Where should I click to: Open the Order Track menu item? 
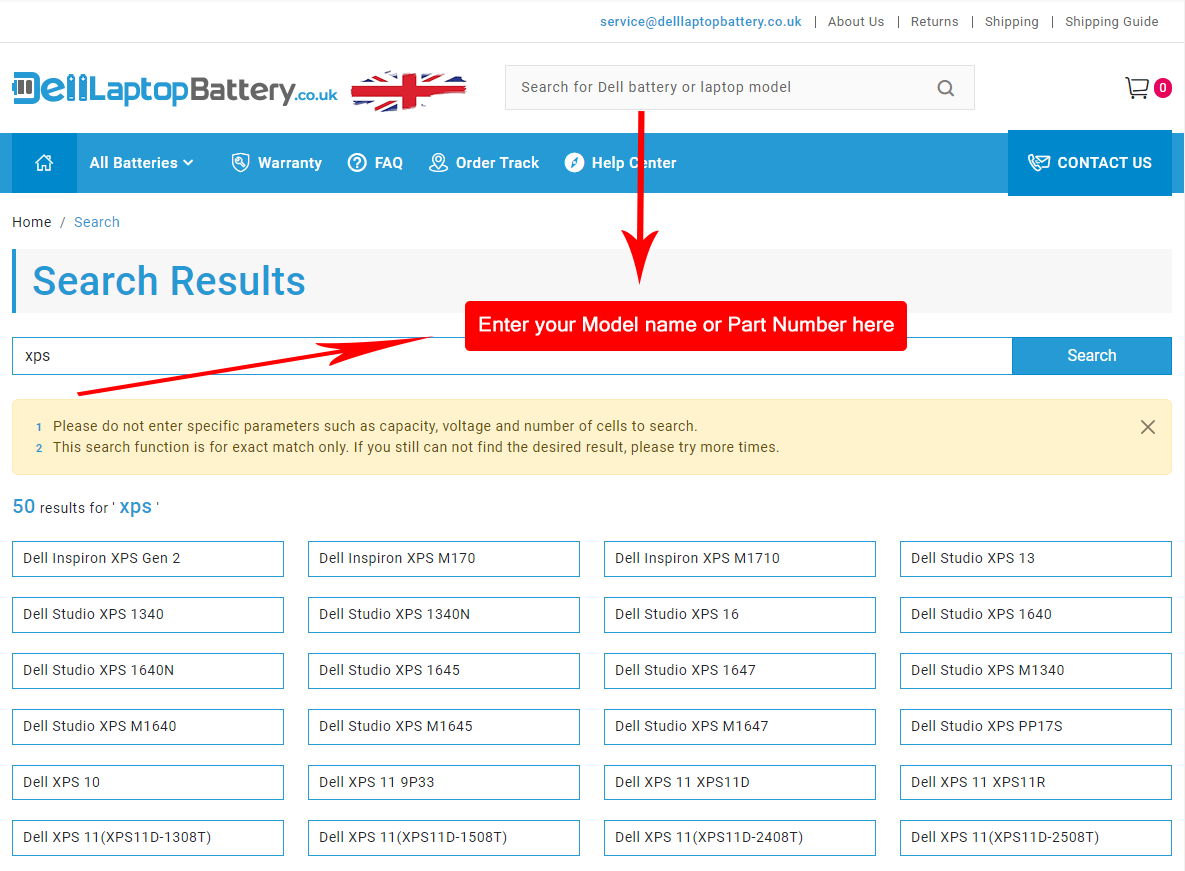tap(484, 162)
